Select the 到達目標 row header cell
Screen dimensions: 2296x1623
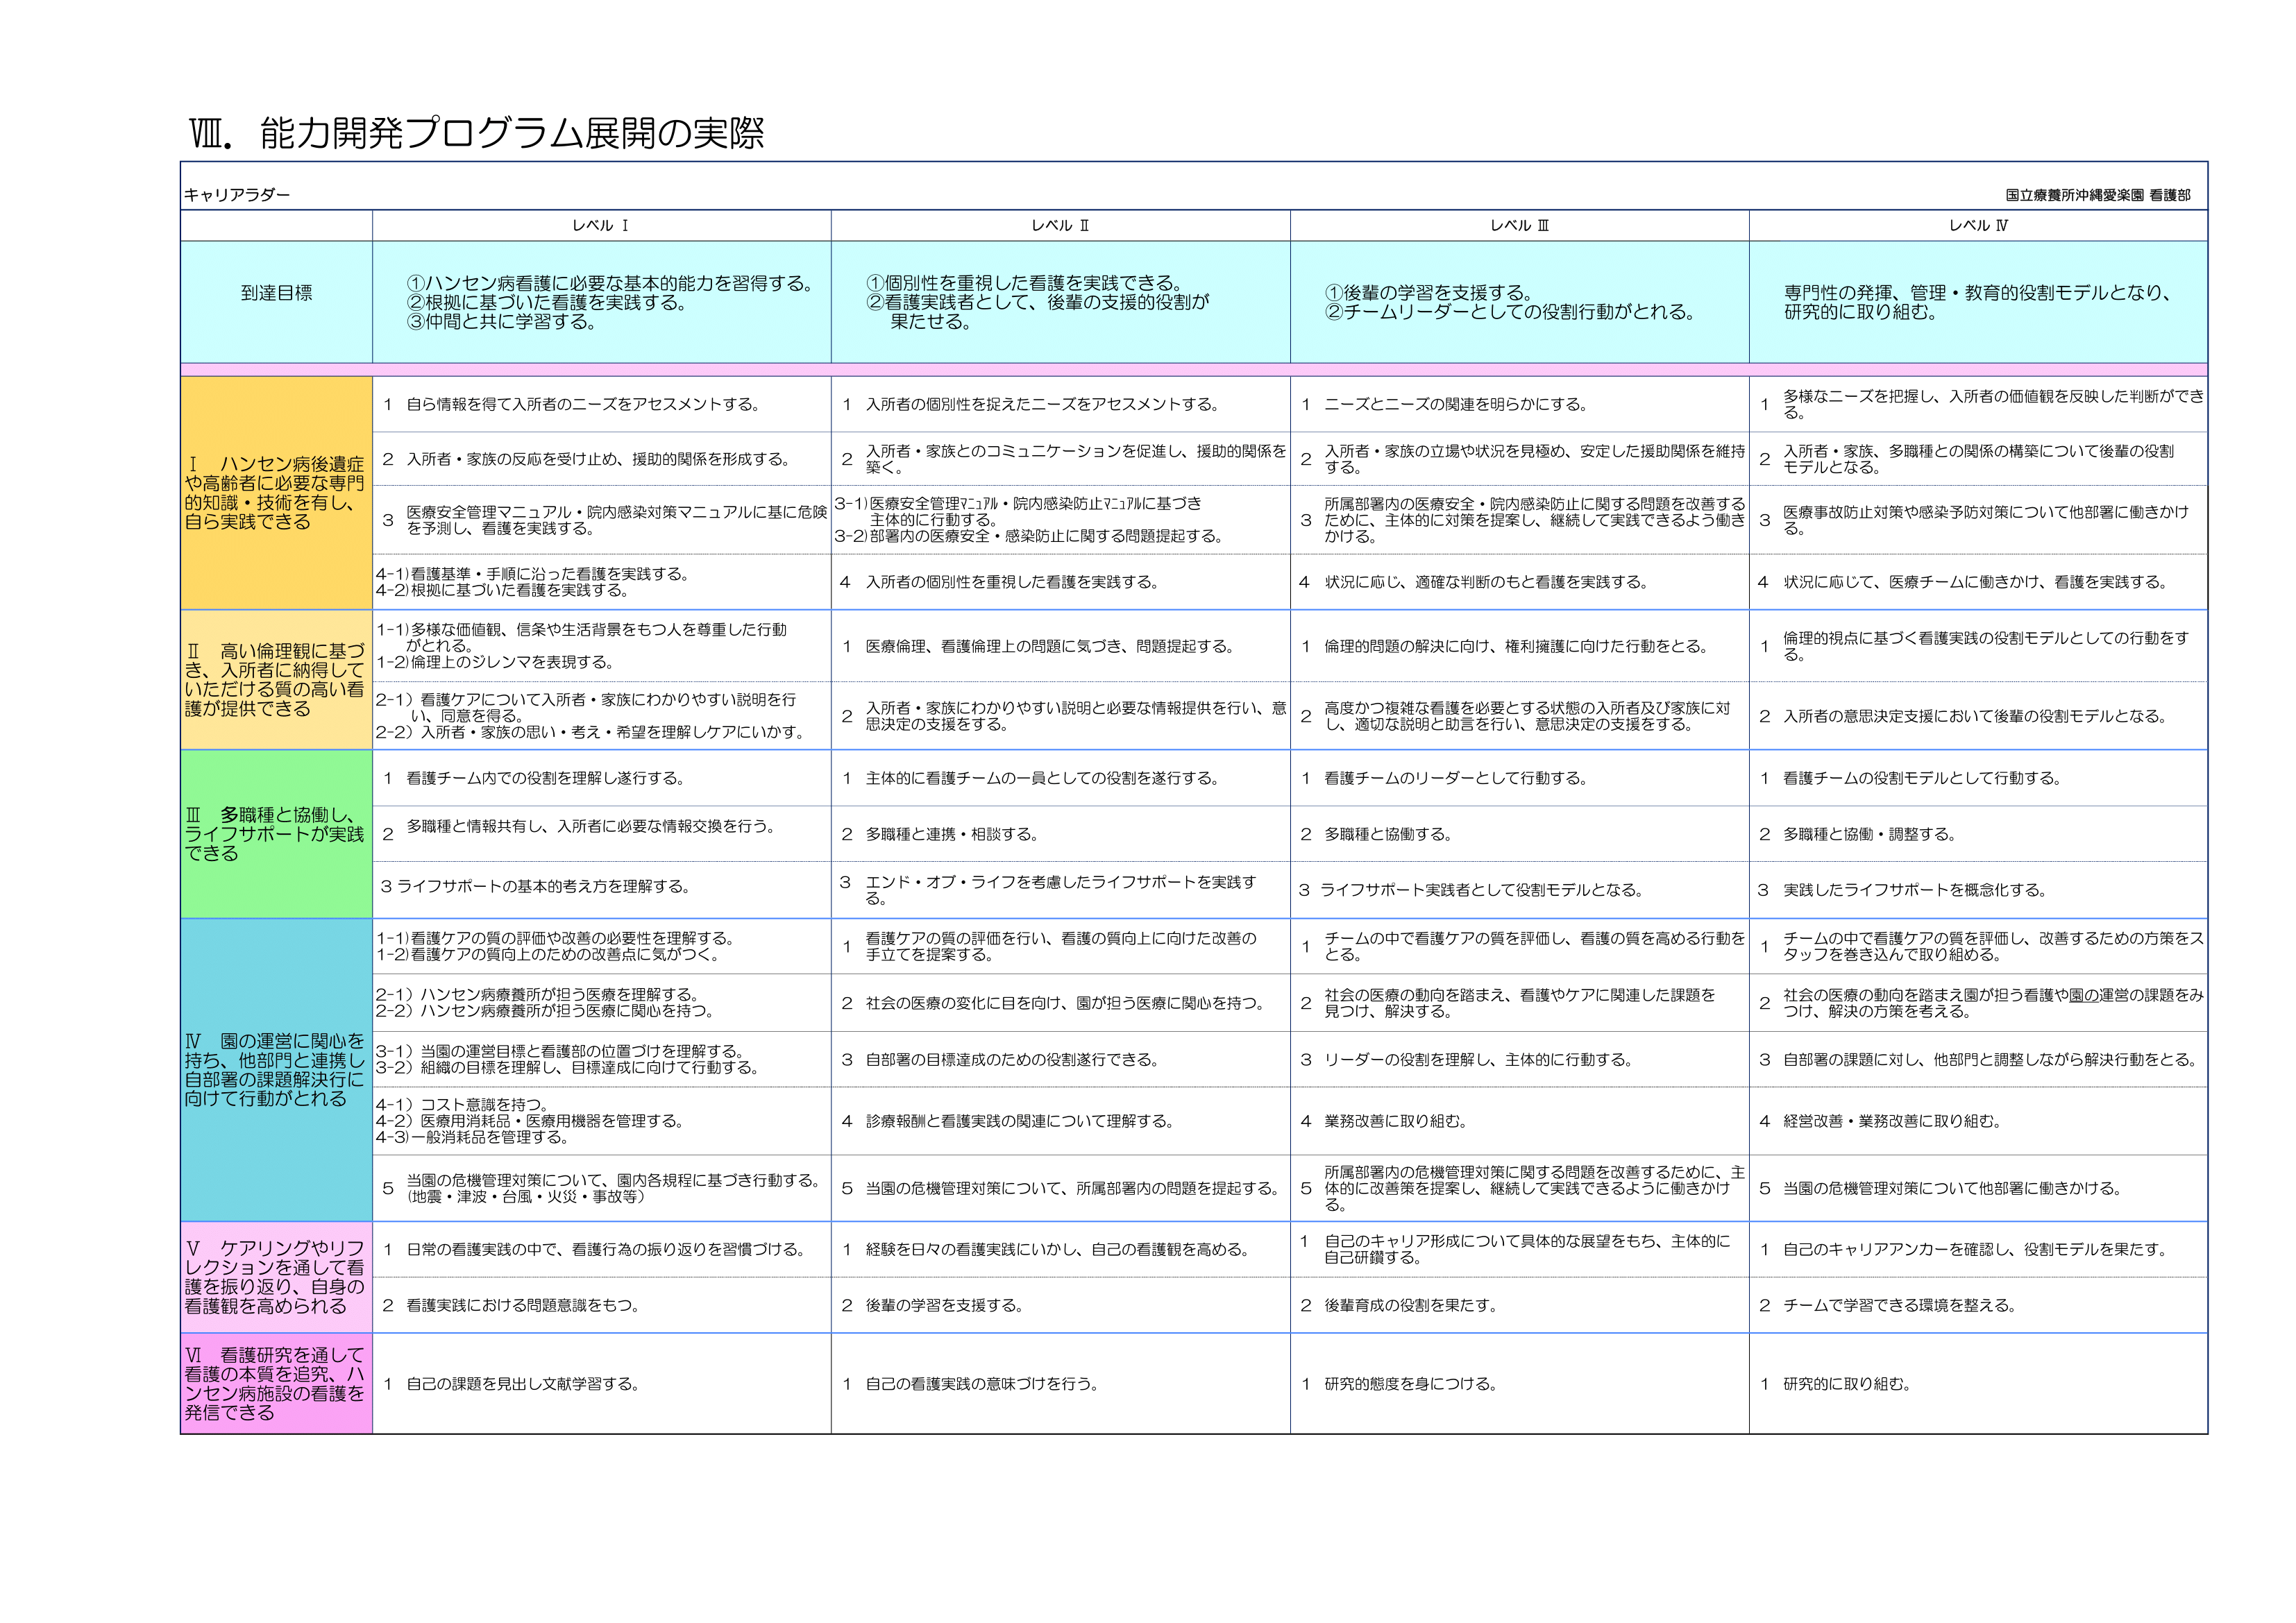(276, 293)
